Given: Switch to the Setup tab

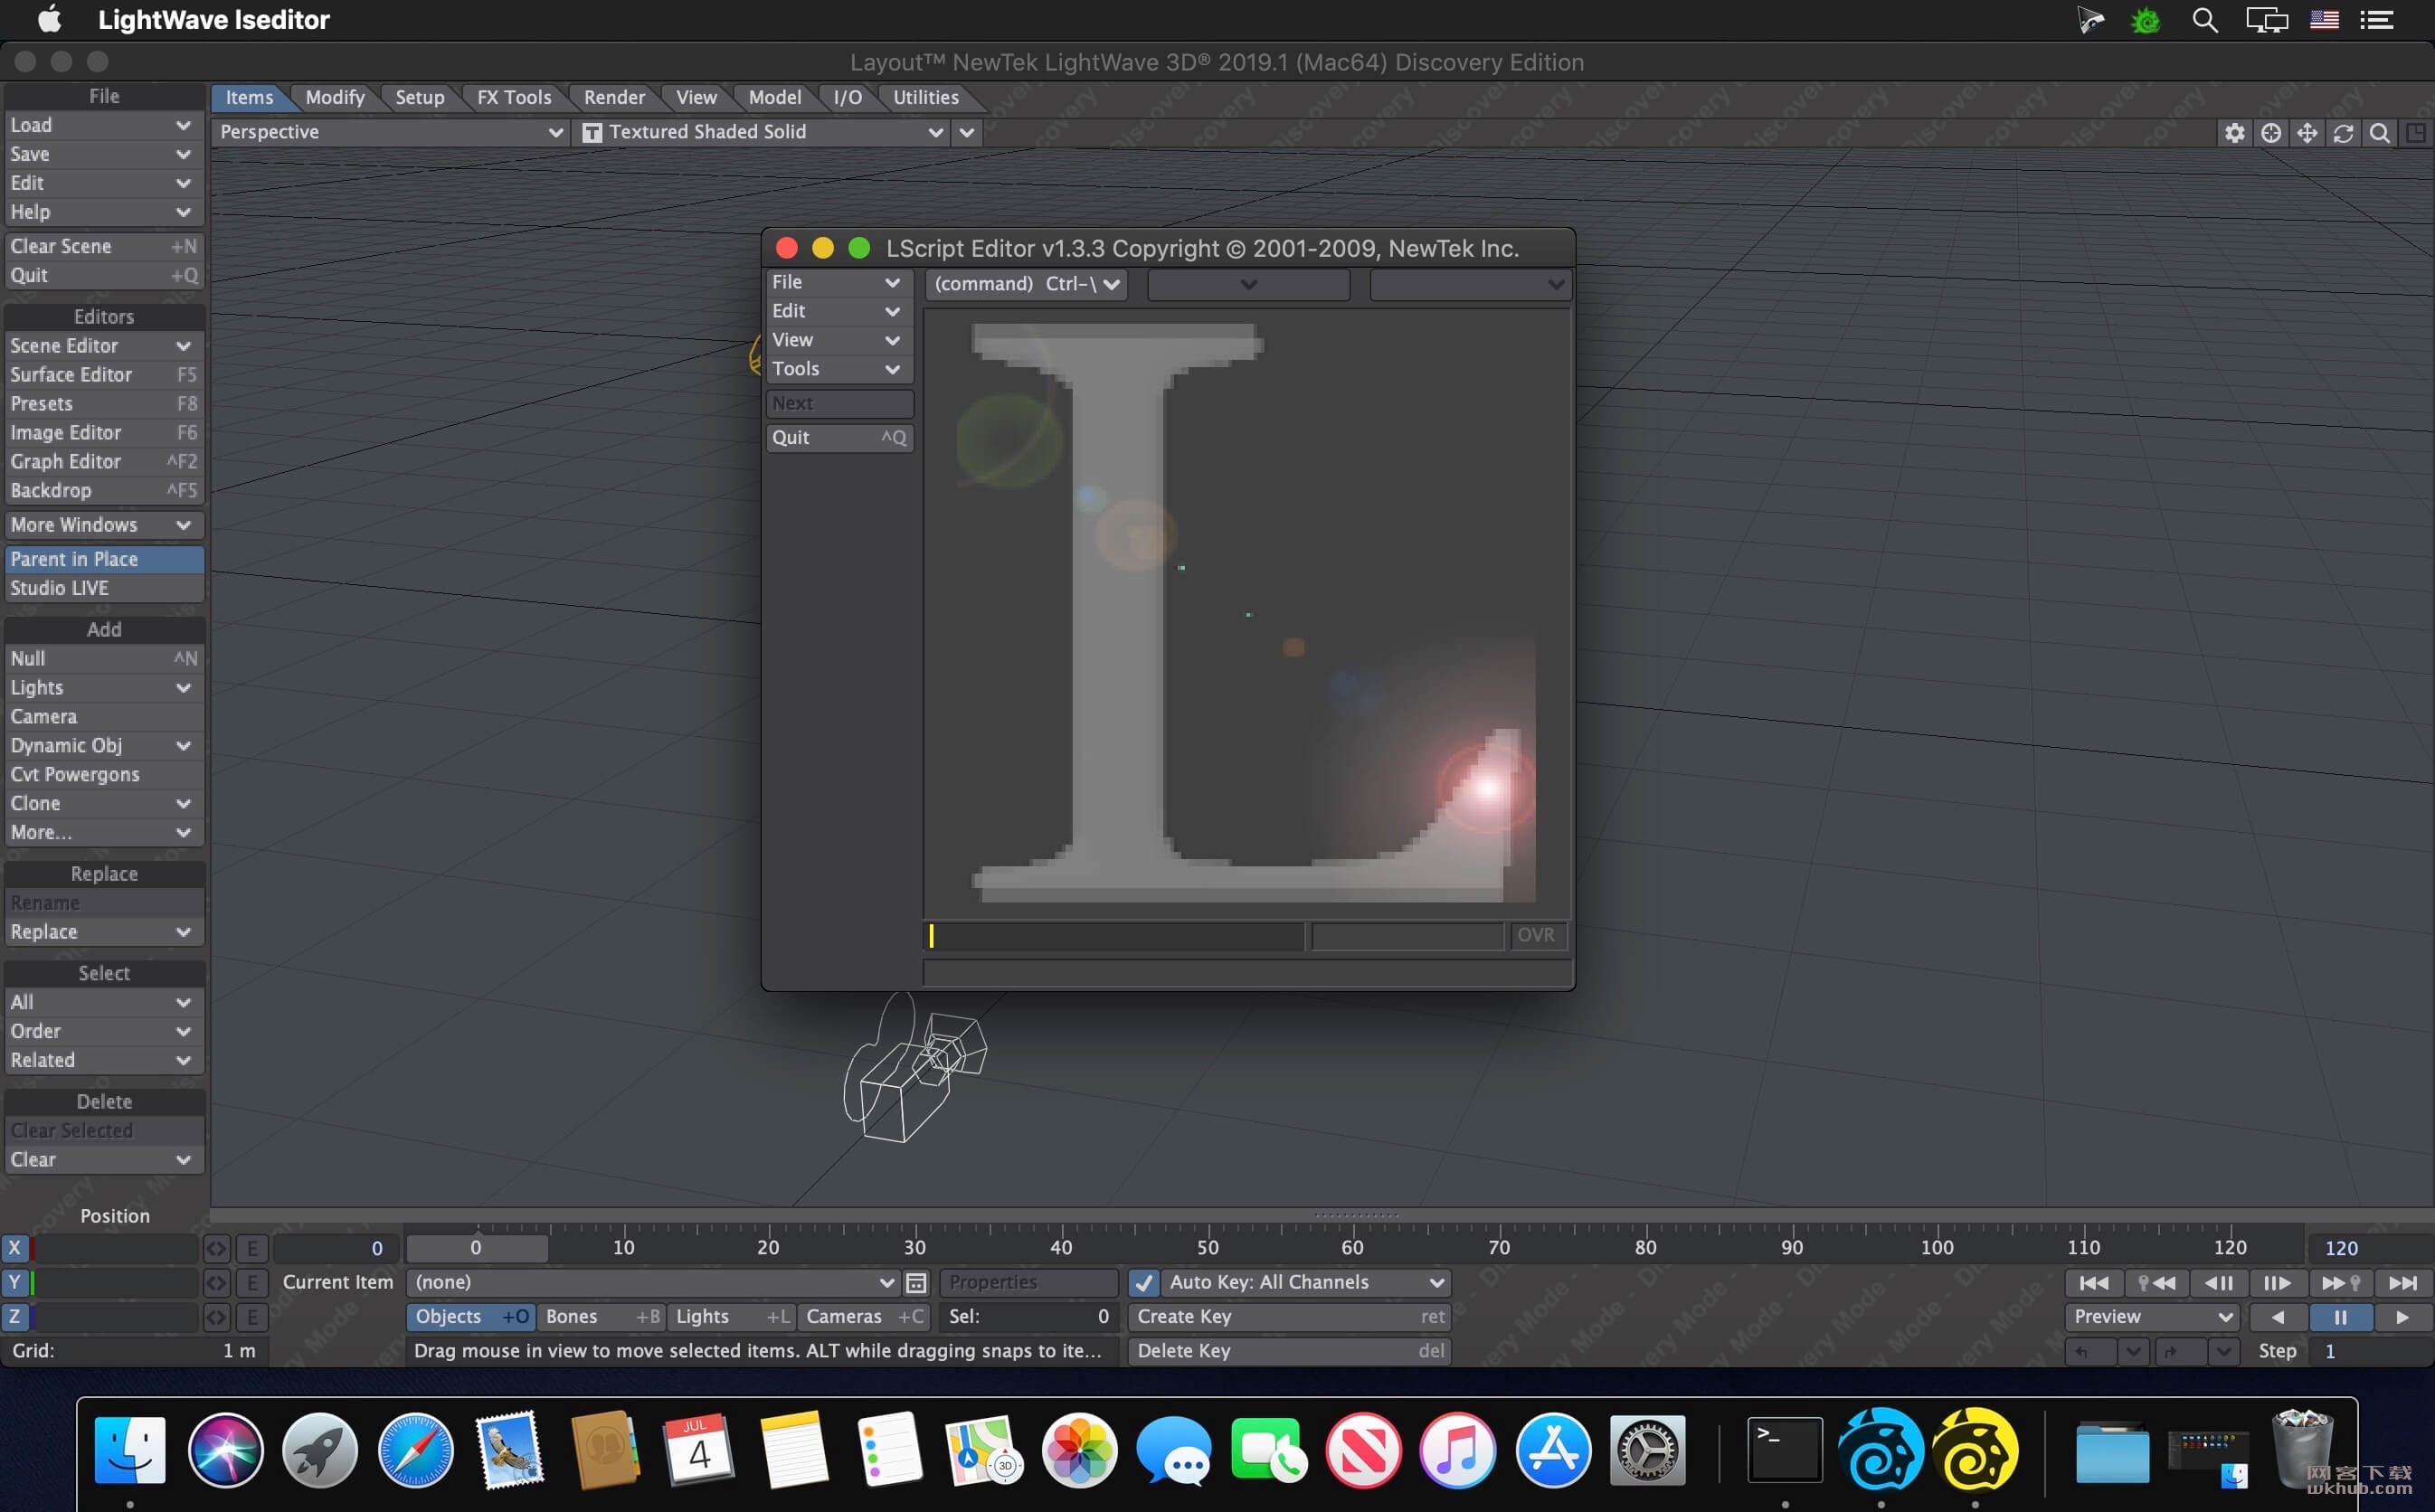Looking at the screenshot, I should point(419,97).
